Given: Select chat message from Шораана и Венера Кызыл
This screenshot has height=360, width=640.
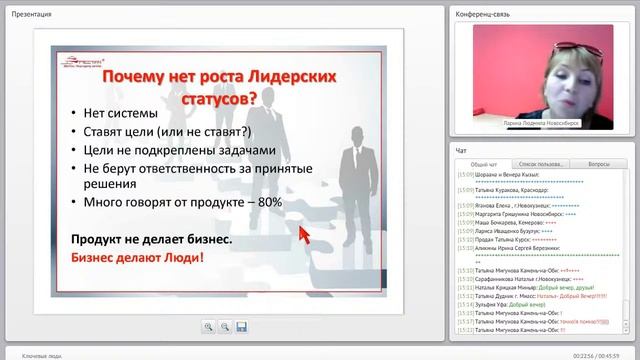Looking at the screenshot, I should tap(521, 178).
